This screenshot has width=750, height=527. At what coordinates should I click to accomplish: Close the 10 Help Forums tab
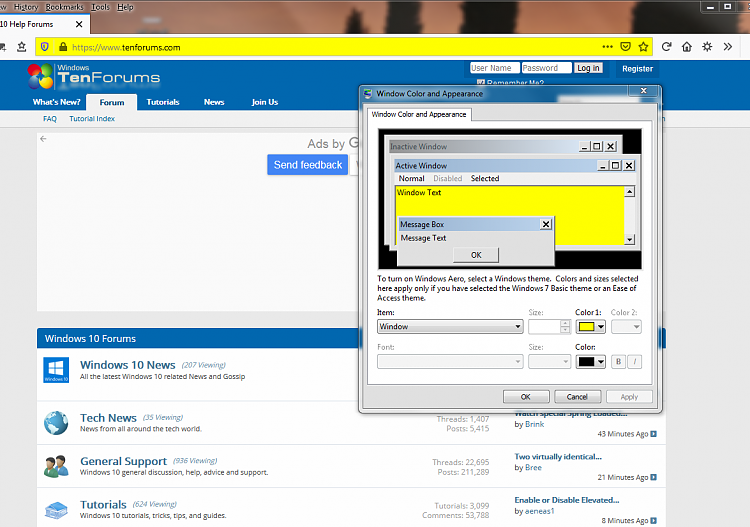[x=79, y=24]
